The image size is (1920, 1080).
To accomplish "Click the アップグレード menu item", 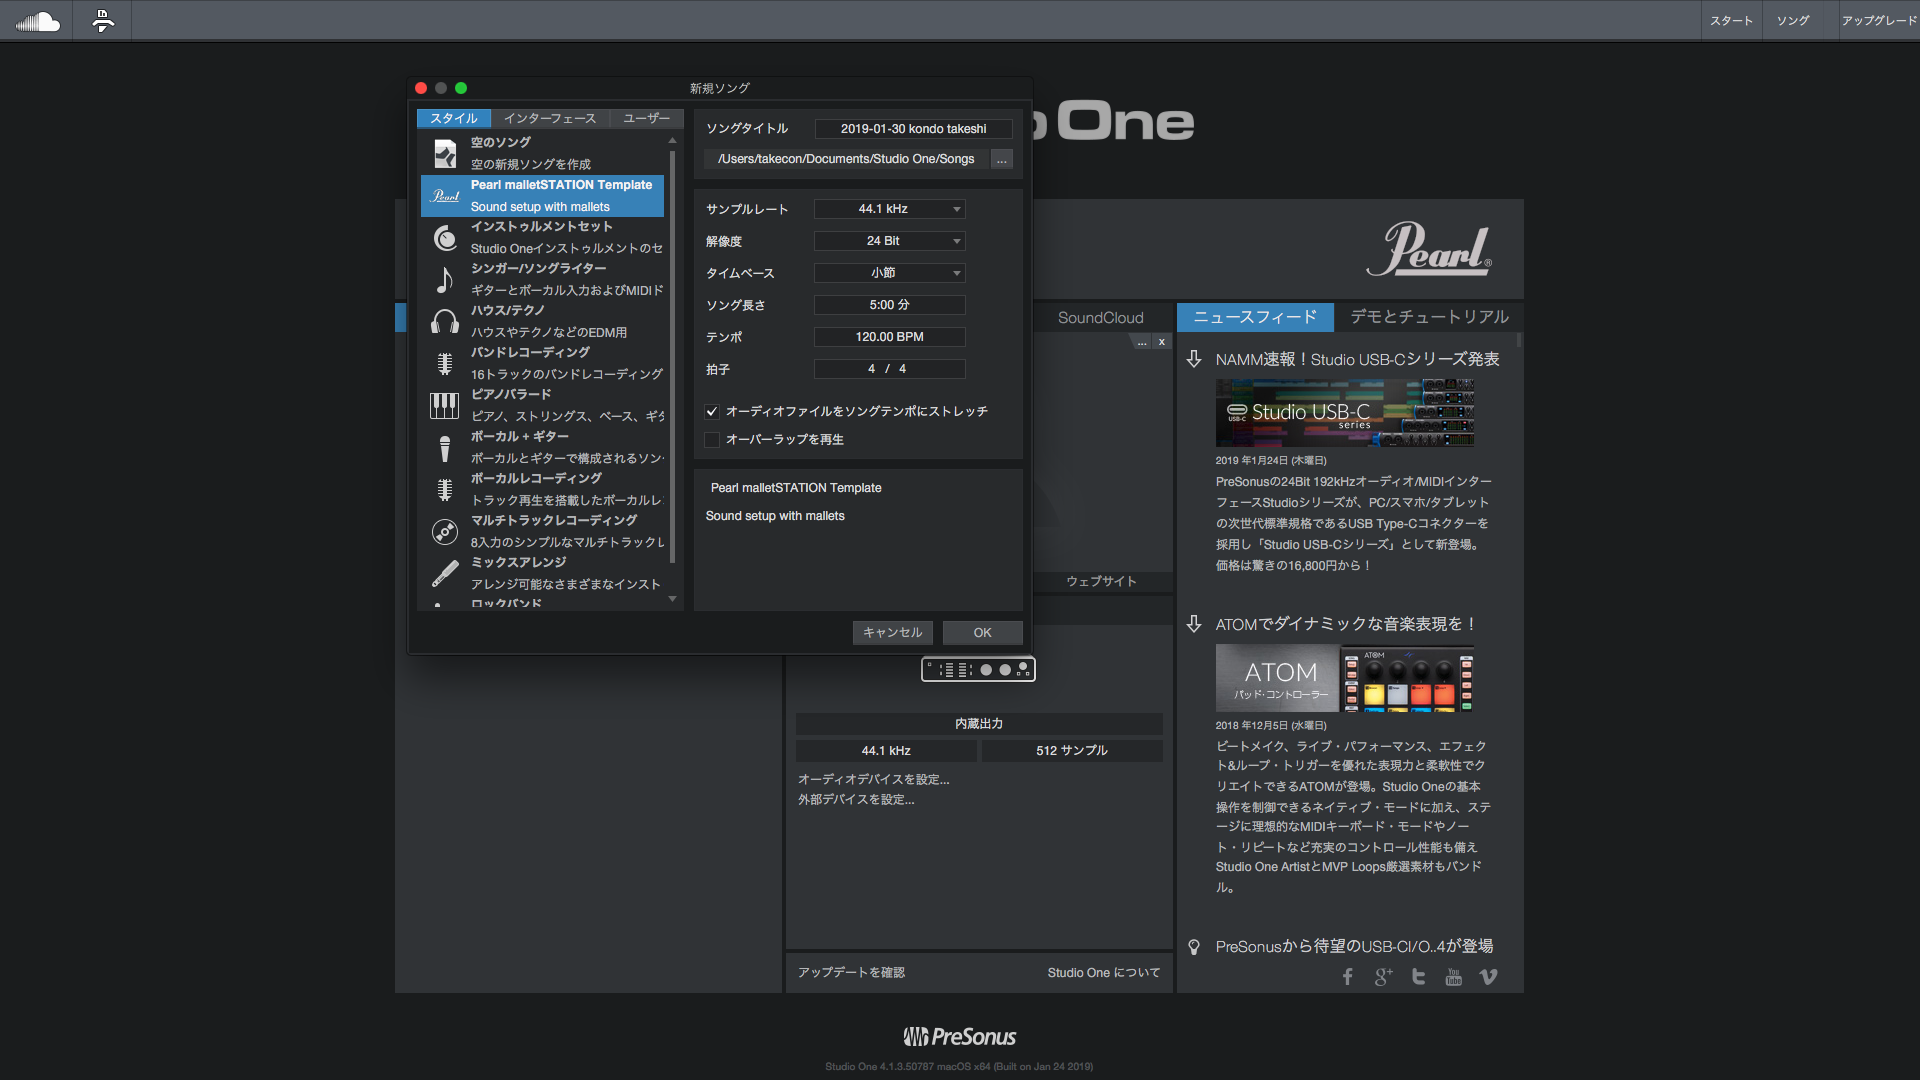I will [x=1879, y=20].
